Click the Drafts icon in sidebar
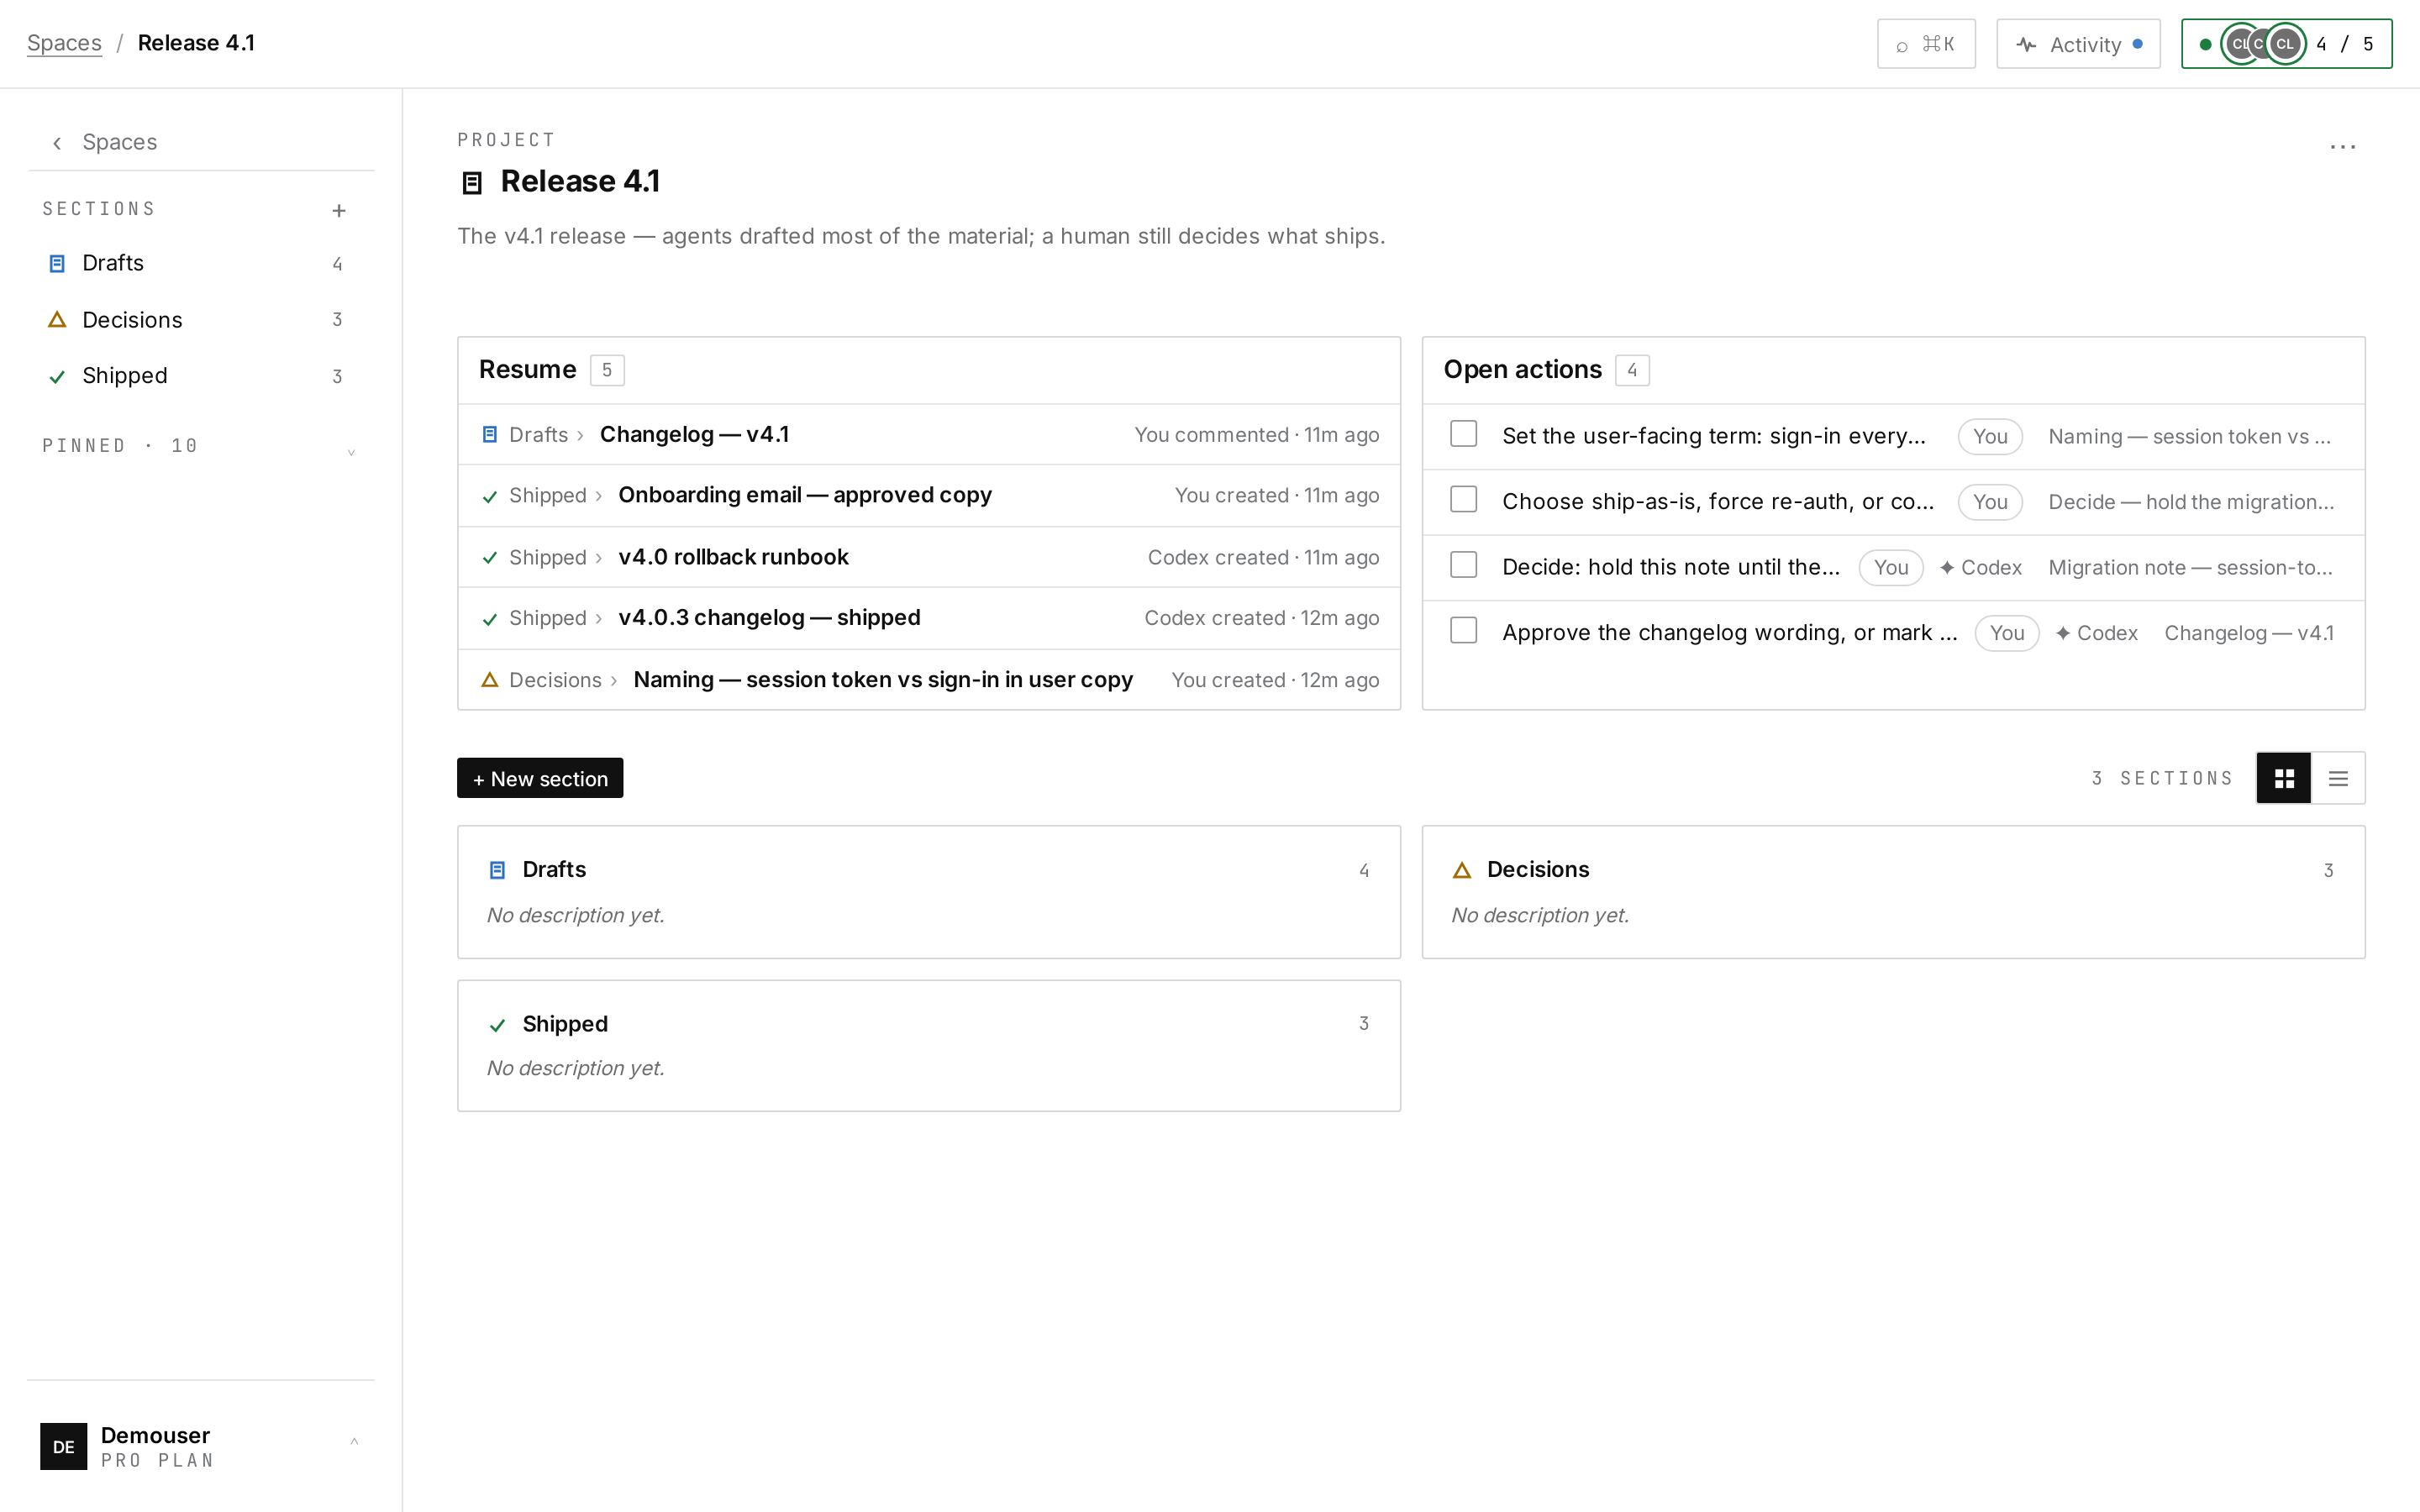 click(57, 264)
